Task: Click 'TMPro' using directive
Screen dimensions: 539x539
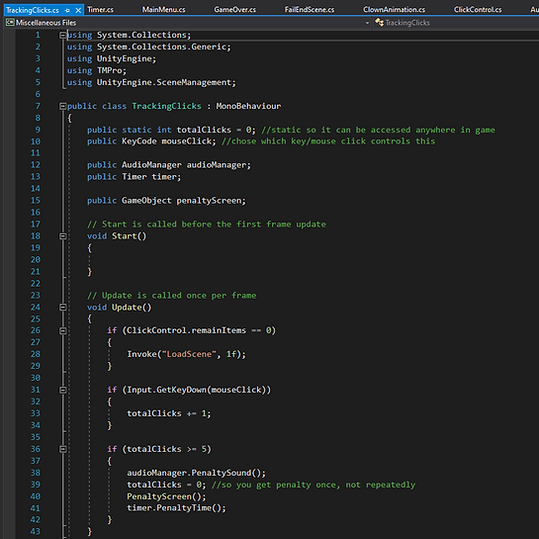Action: [x=109, y=70]
